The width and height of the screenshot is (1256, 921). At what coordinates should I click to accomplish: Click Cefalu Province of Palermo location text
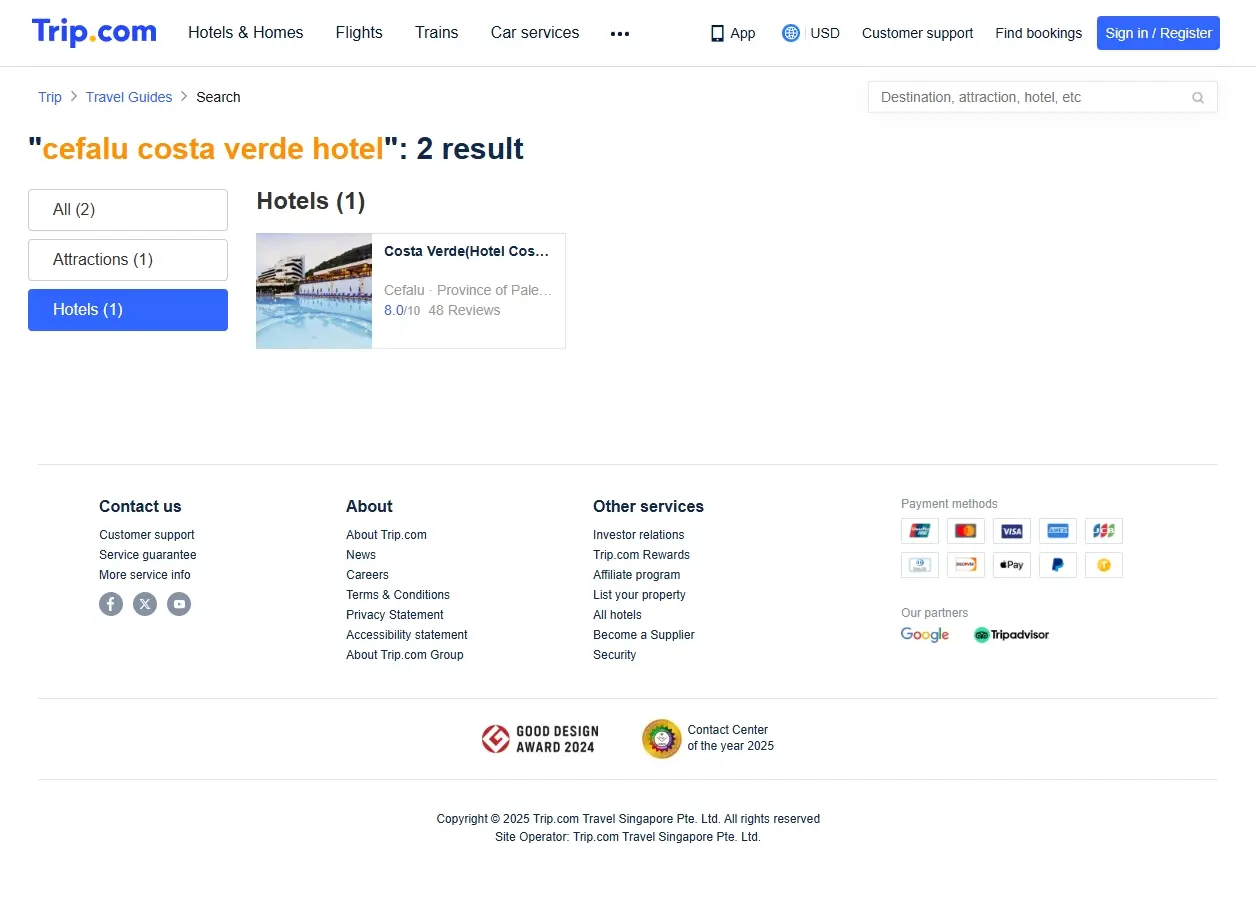coord(468,290)
